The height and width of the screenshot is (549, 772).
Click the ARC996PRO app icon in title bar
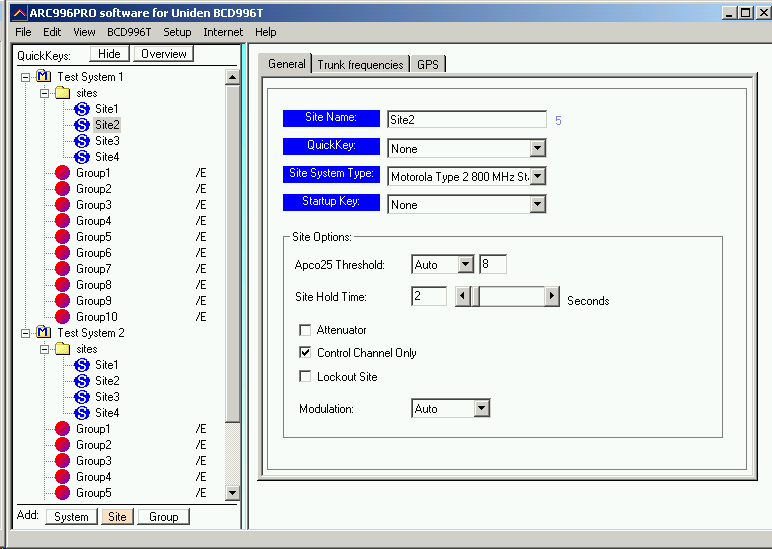19,13
